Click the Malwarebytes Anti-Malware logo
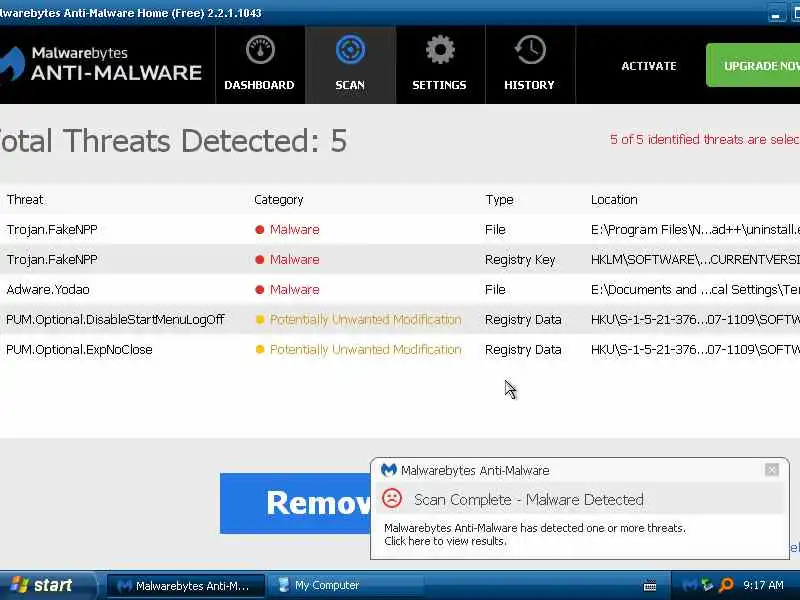The height and width of the screenshot is (600, 800). [101, 64]
